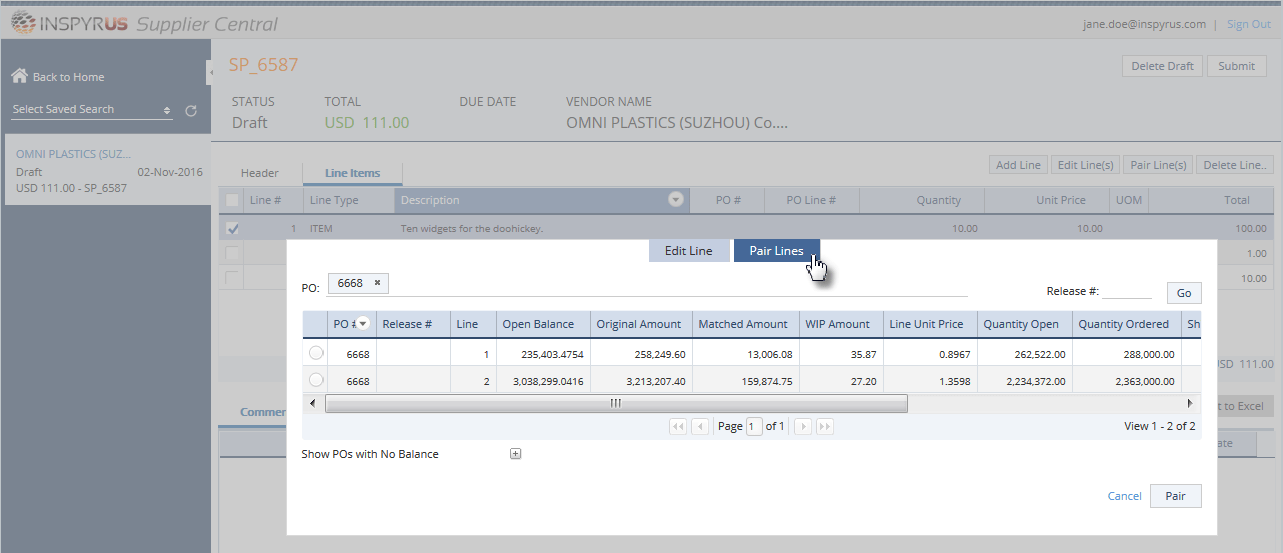Click the Cancel link
1283x553 pixels.
click(x=1125, y=496)
